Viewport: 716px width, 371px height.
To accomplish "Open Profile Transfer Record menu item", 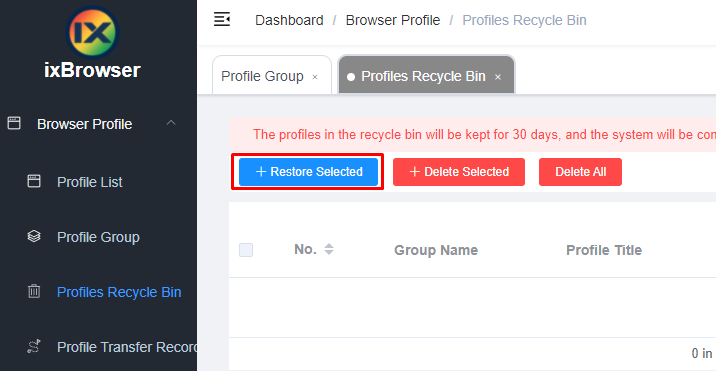I will [127, 347].
